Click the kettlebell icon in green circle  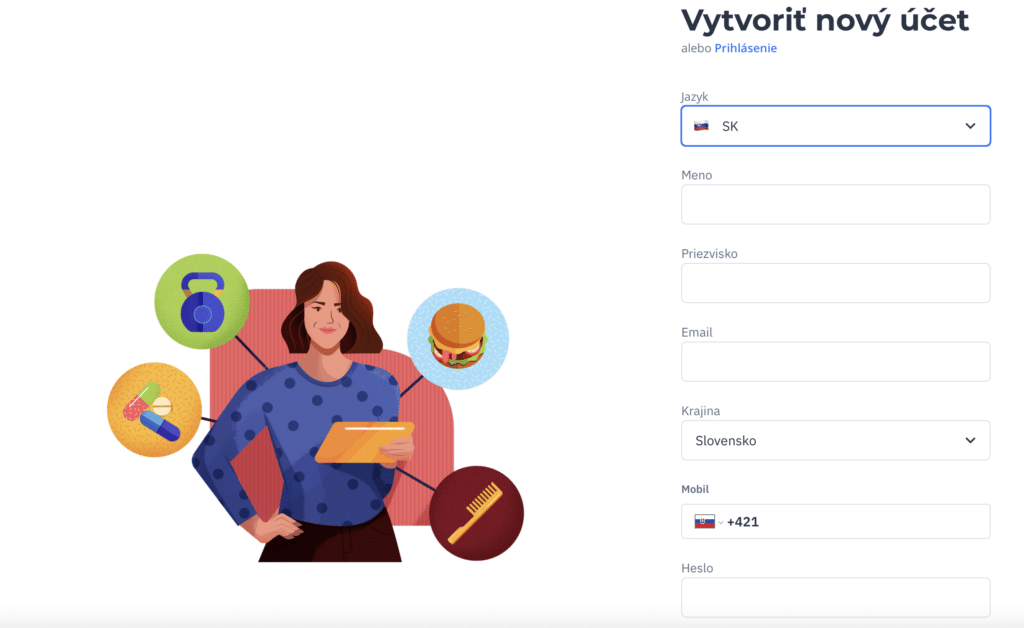coord(202,302)
